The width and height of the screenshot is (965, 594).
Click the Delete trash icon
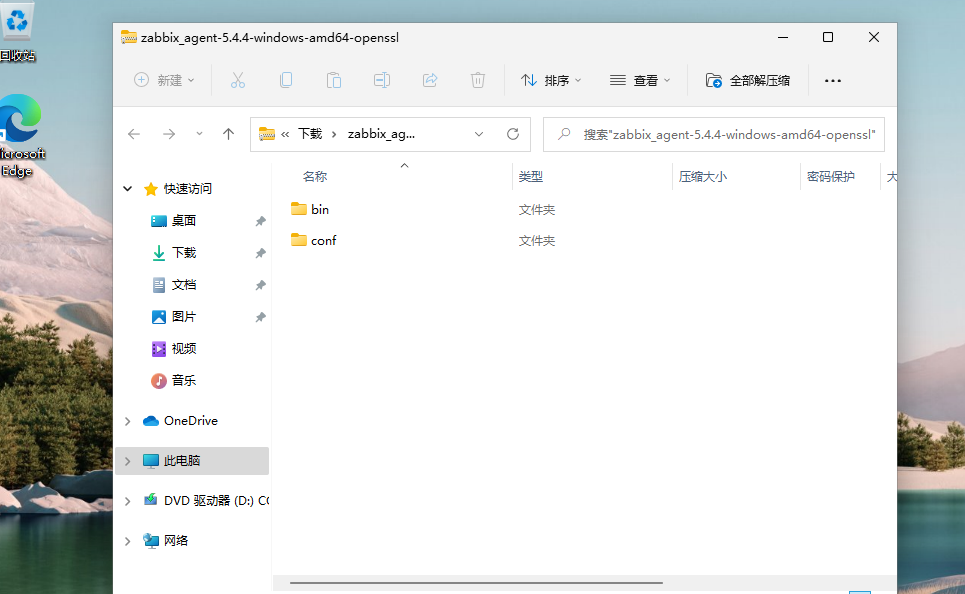(478, 81)
